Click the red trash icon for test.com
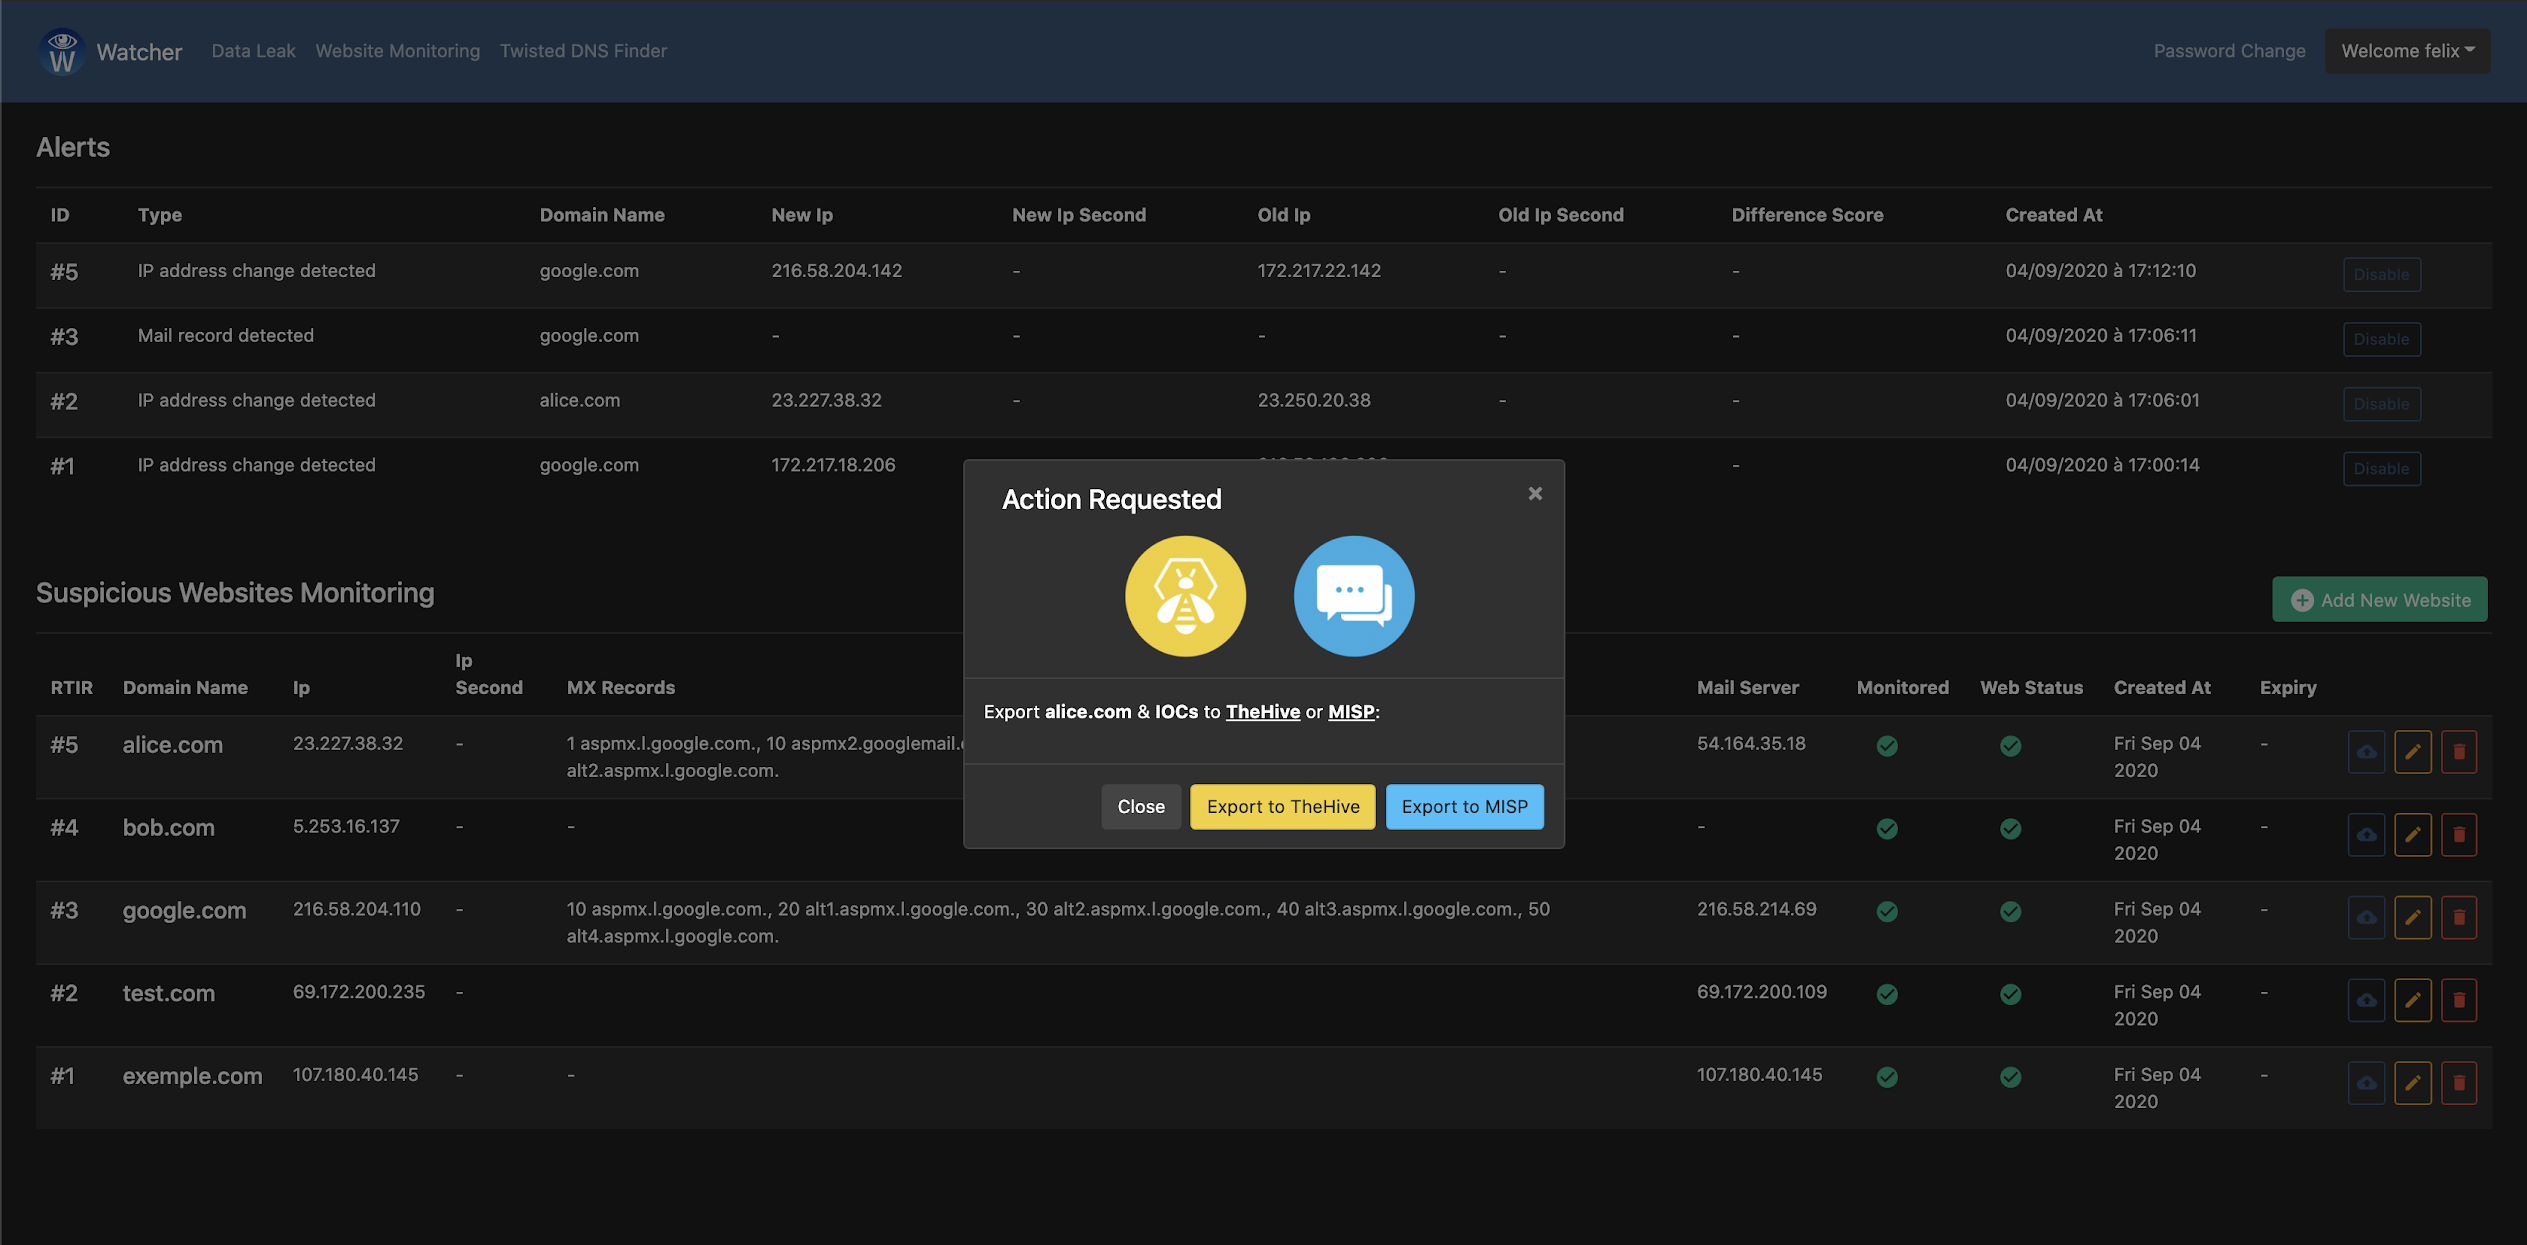This screenshot has height=1245, width=2527. [2458, 1000]
